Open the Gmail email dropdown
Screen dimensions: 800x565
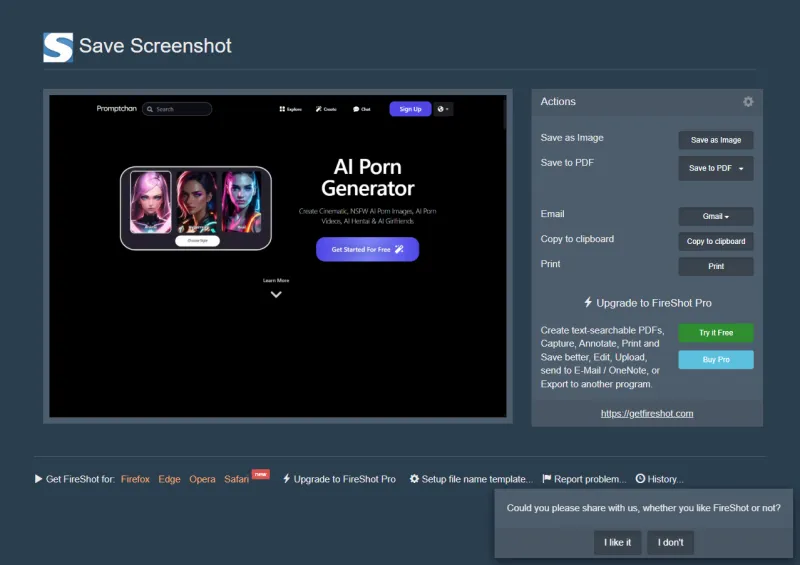(x=715, y=216)
